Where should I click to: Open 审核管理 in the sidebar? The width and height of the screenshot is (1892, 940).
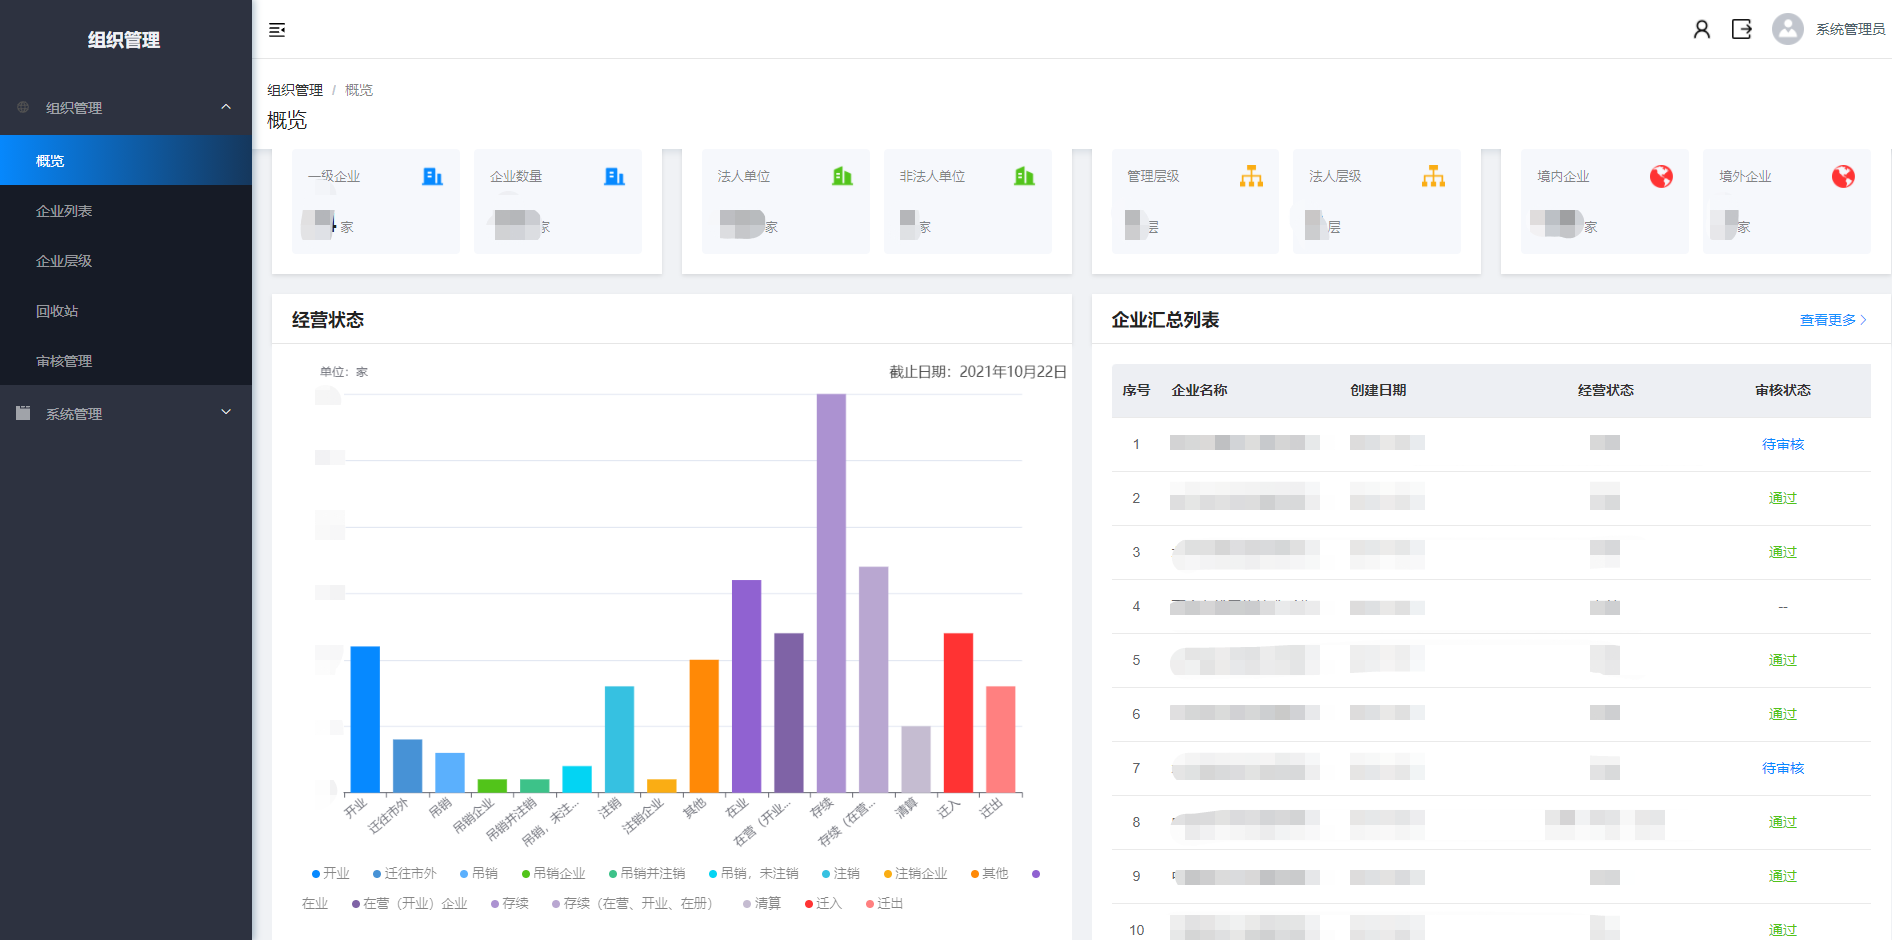coord(126,360)
